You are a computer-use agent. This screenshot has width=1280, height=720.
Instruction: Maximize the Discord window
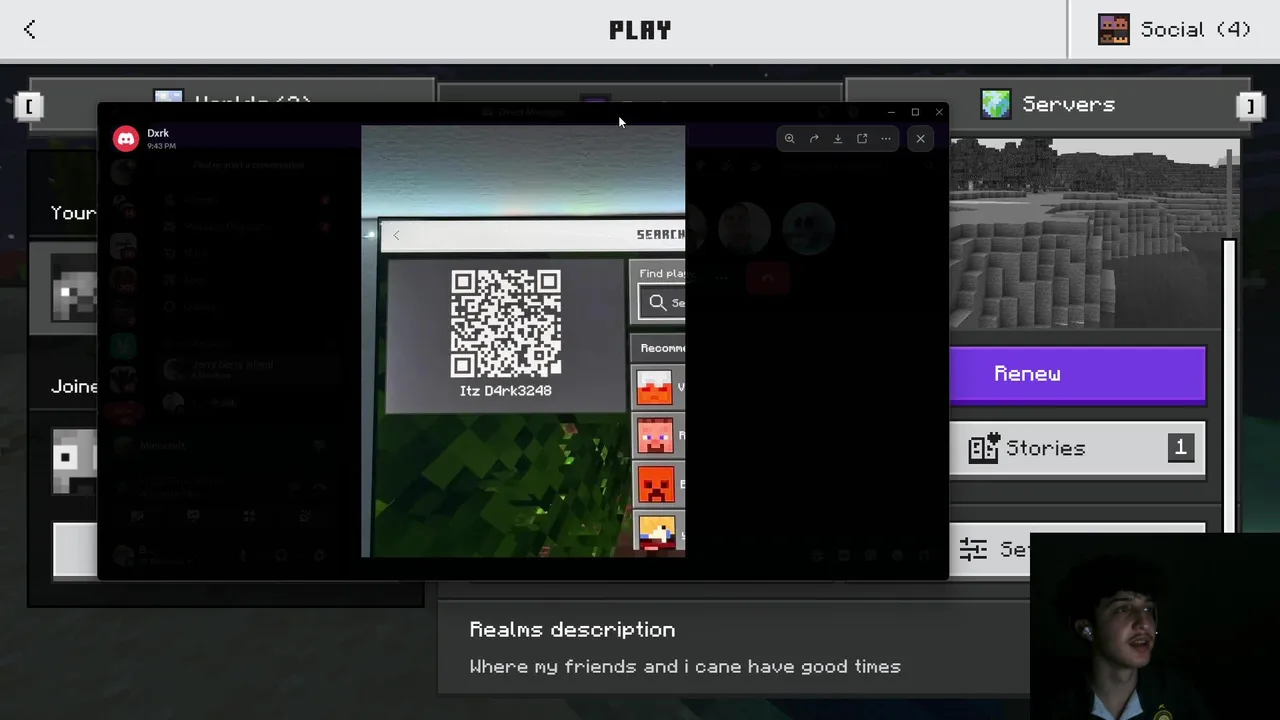(x=915, y=112)
